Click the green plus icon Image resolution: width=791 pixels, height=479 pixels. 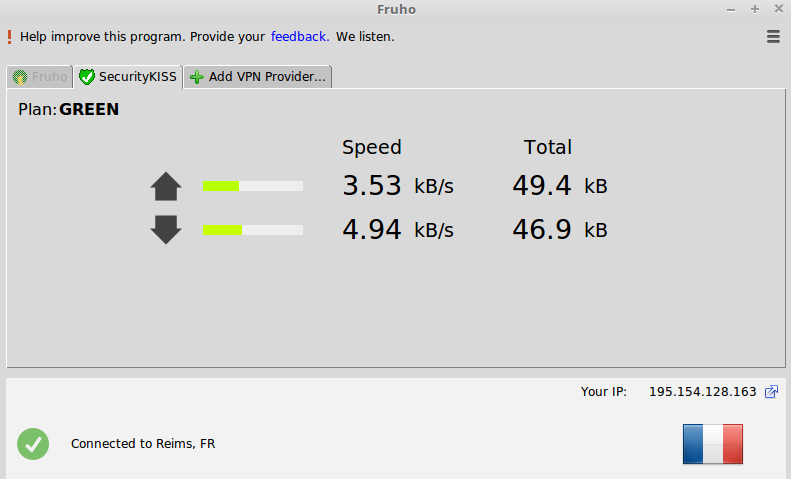(197, 77)
